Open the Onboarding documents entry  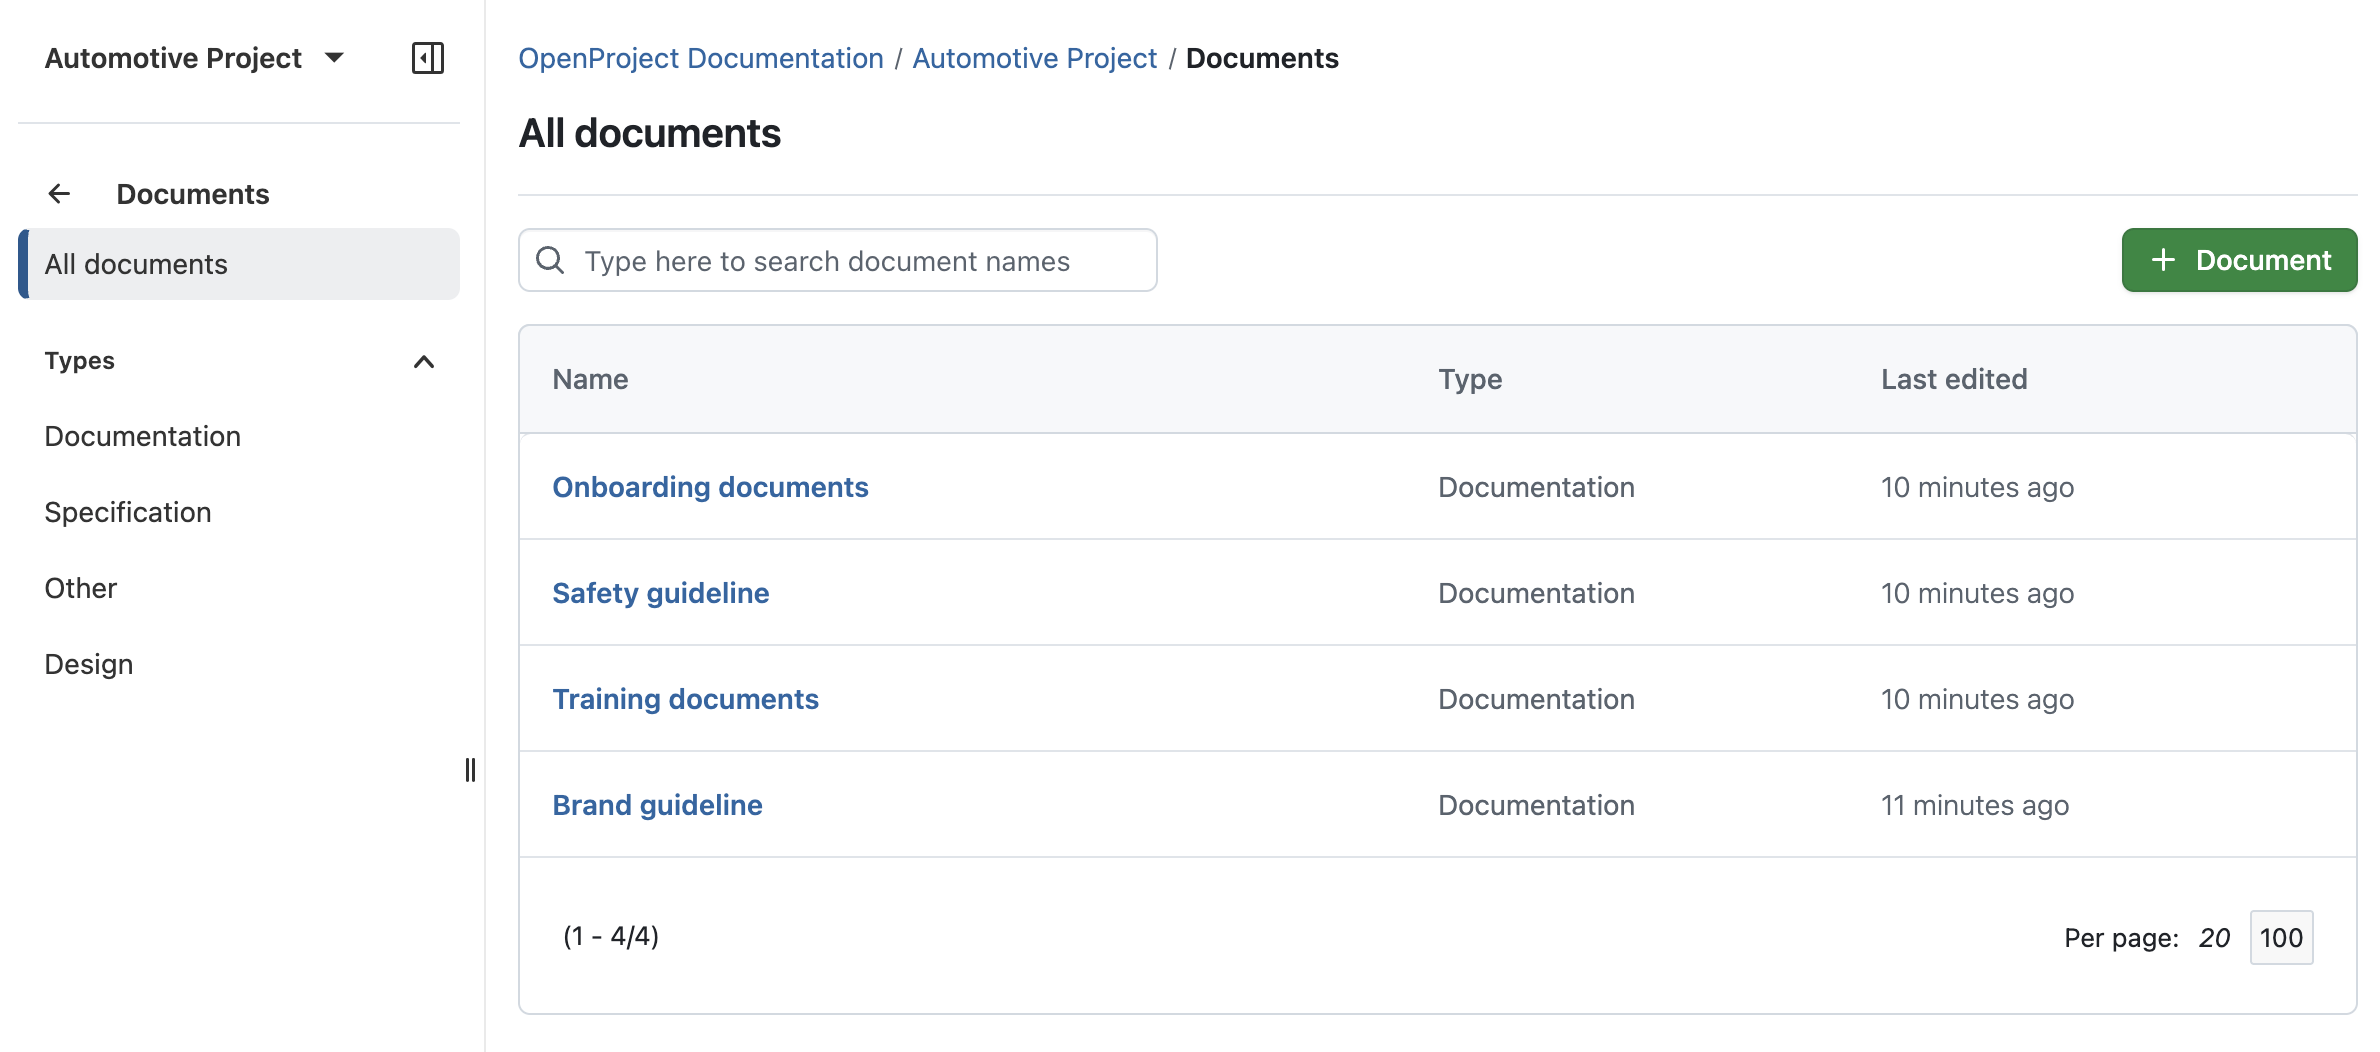(710, 487)
